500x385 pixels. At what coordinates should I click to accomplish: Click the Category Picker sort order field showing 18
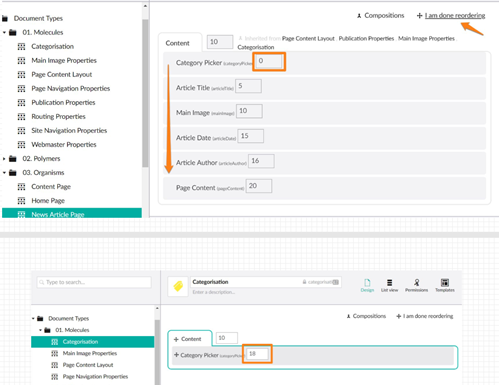click(258, 354)
